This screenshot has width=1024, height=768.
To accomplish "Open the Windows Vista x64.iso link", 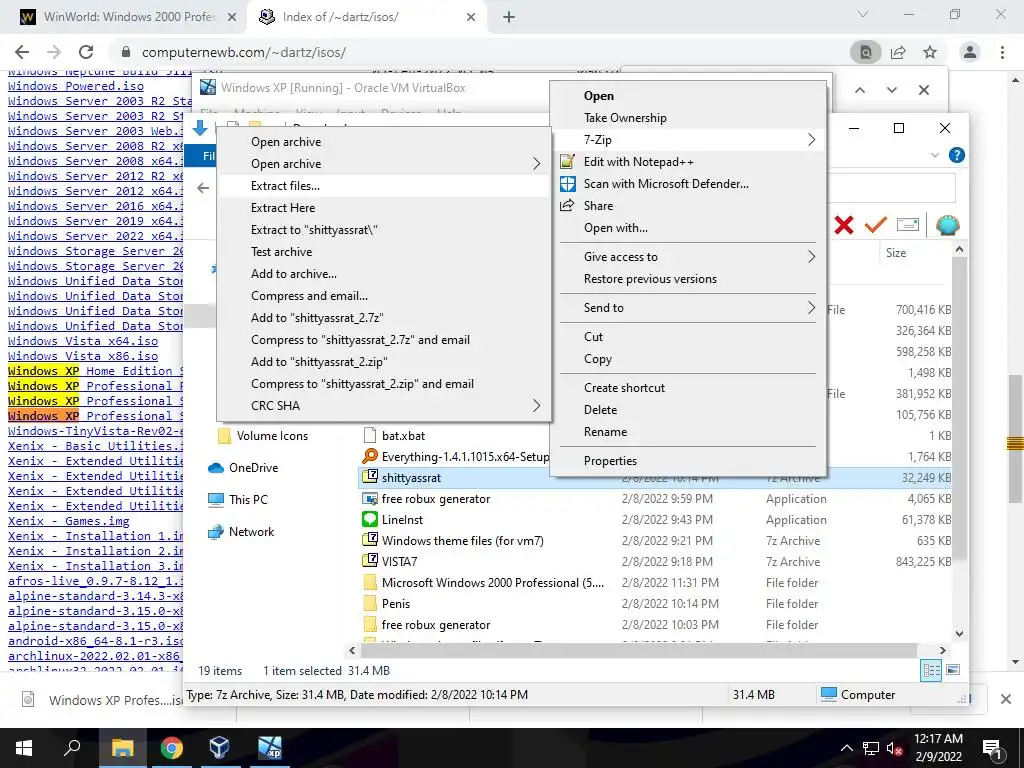I will click(x=83, y=341).
